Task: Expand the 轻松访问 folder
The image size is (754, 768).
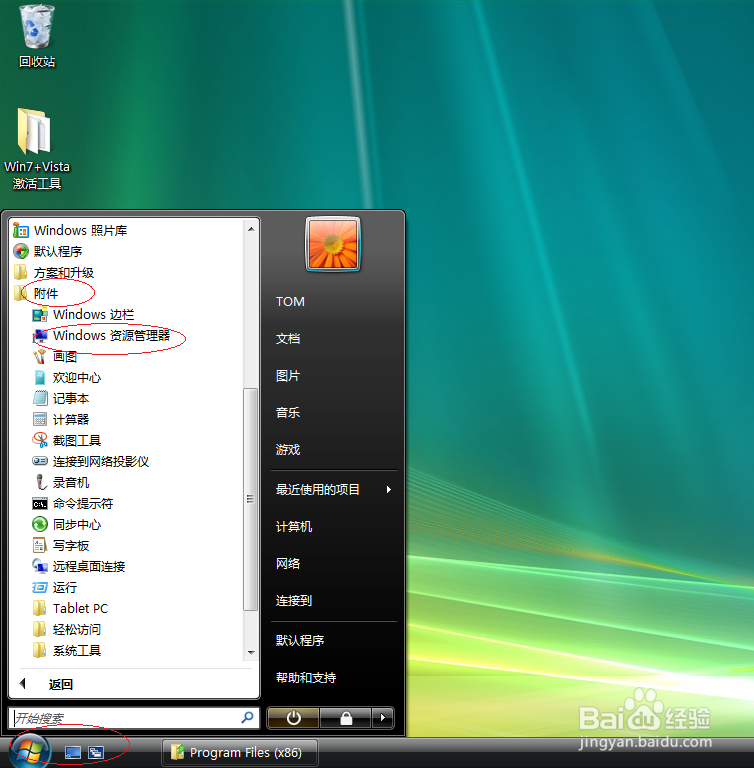Action: 67,629
